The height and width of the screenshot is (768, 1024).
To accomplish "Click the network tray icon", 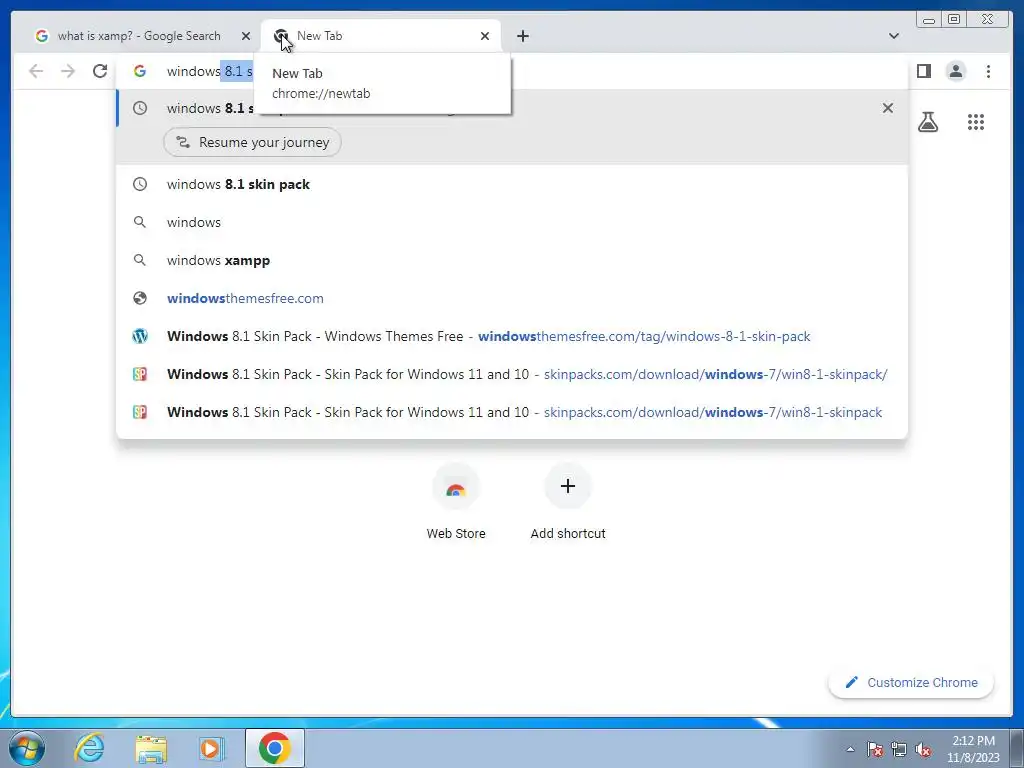I will pos(899,749).
